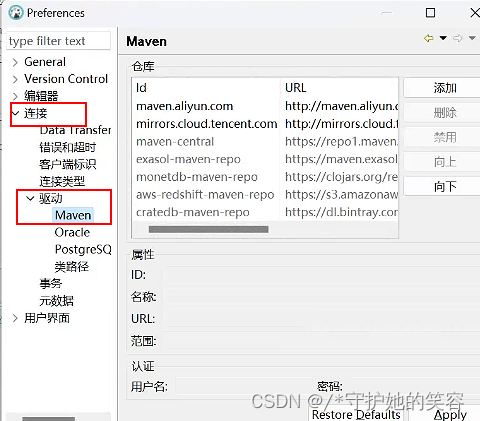Select Version Control in preferences tree

(66, 79)
